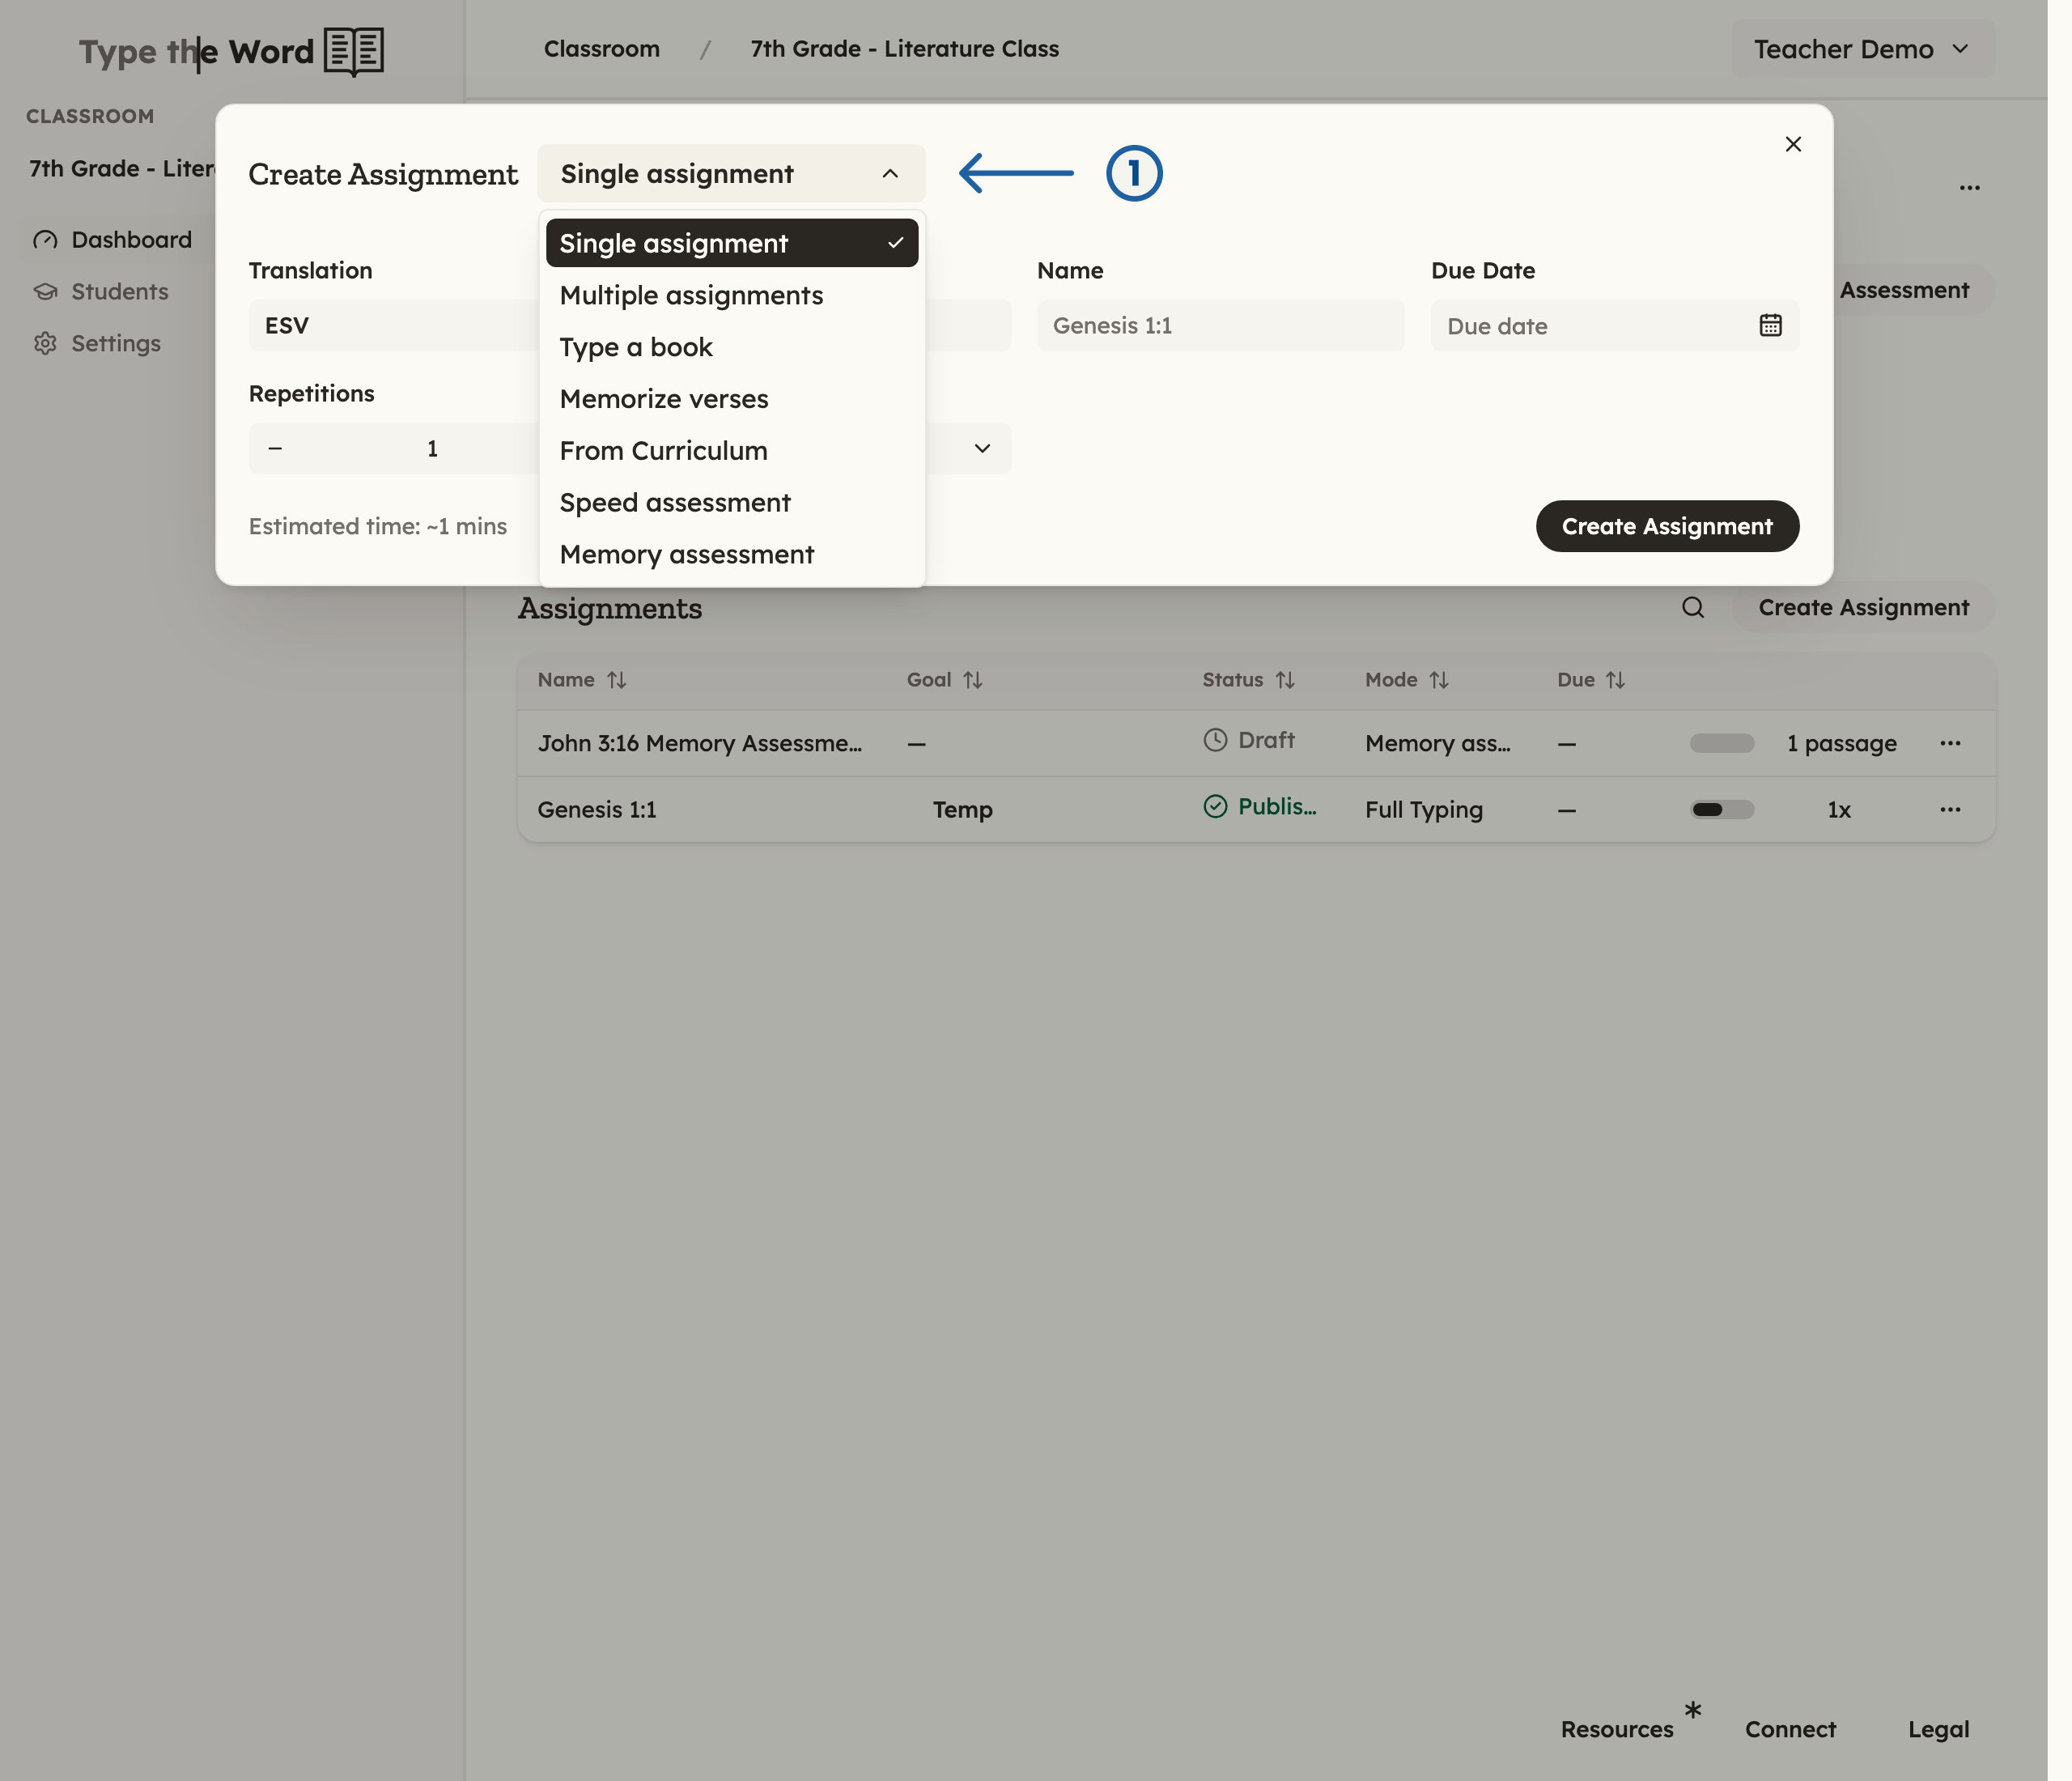Click the 1 passage cell

pos(1841,743)
